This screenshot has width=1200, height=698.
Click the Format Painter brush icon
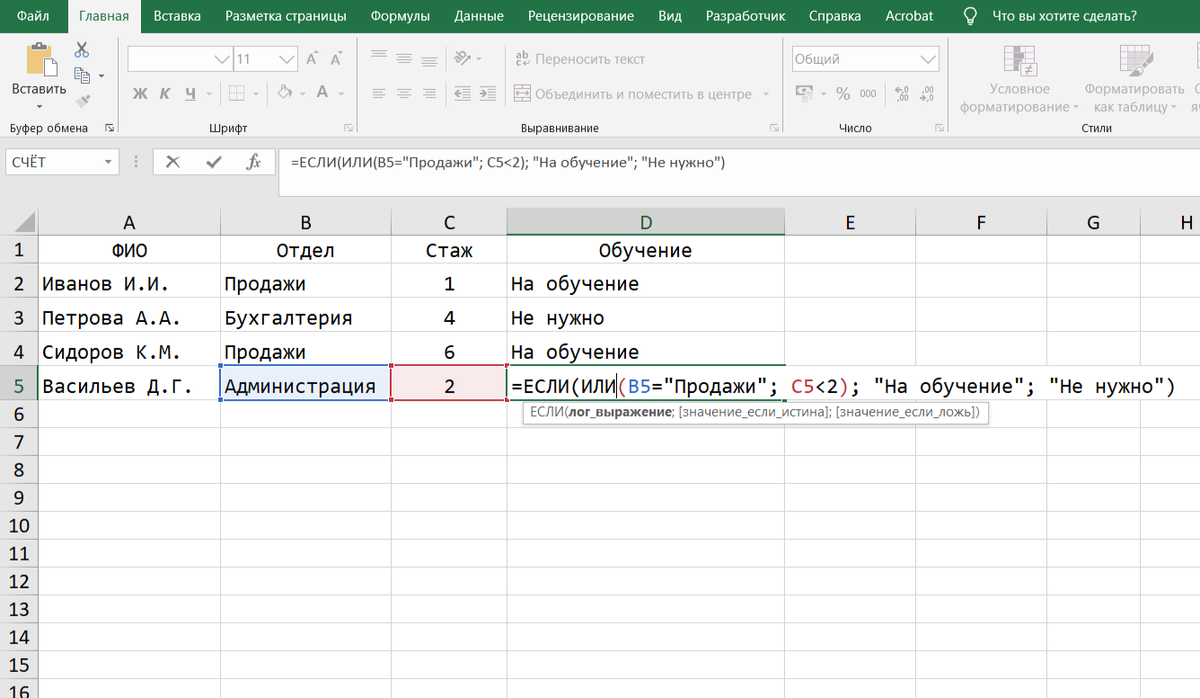click(83, 100)
